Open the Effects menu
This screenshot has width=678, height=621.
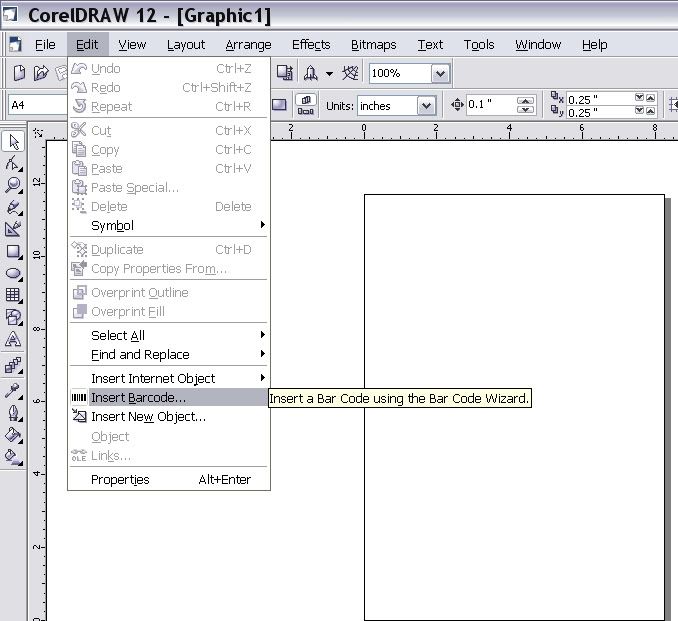pyautogui.click(x=311, y=45)
